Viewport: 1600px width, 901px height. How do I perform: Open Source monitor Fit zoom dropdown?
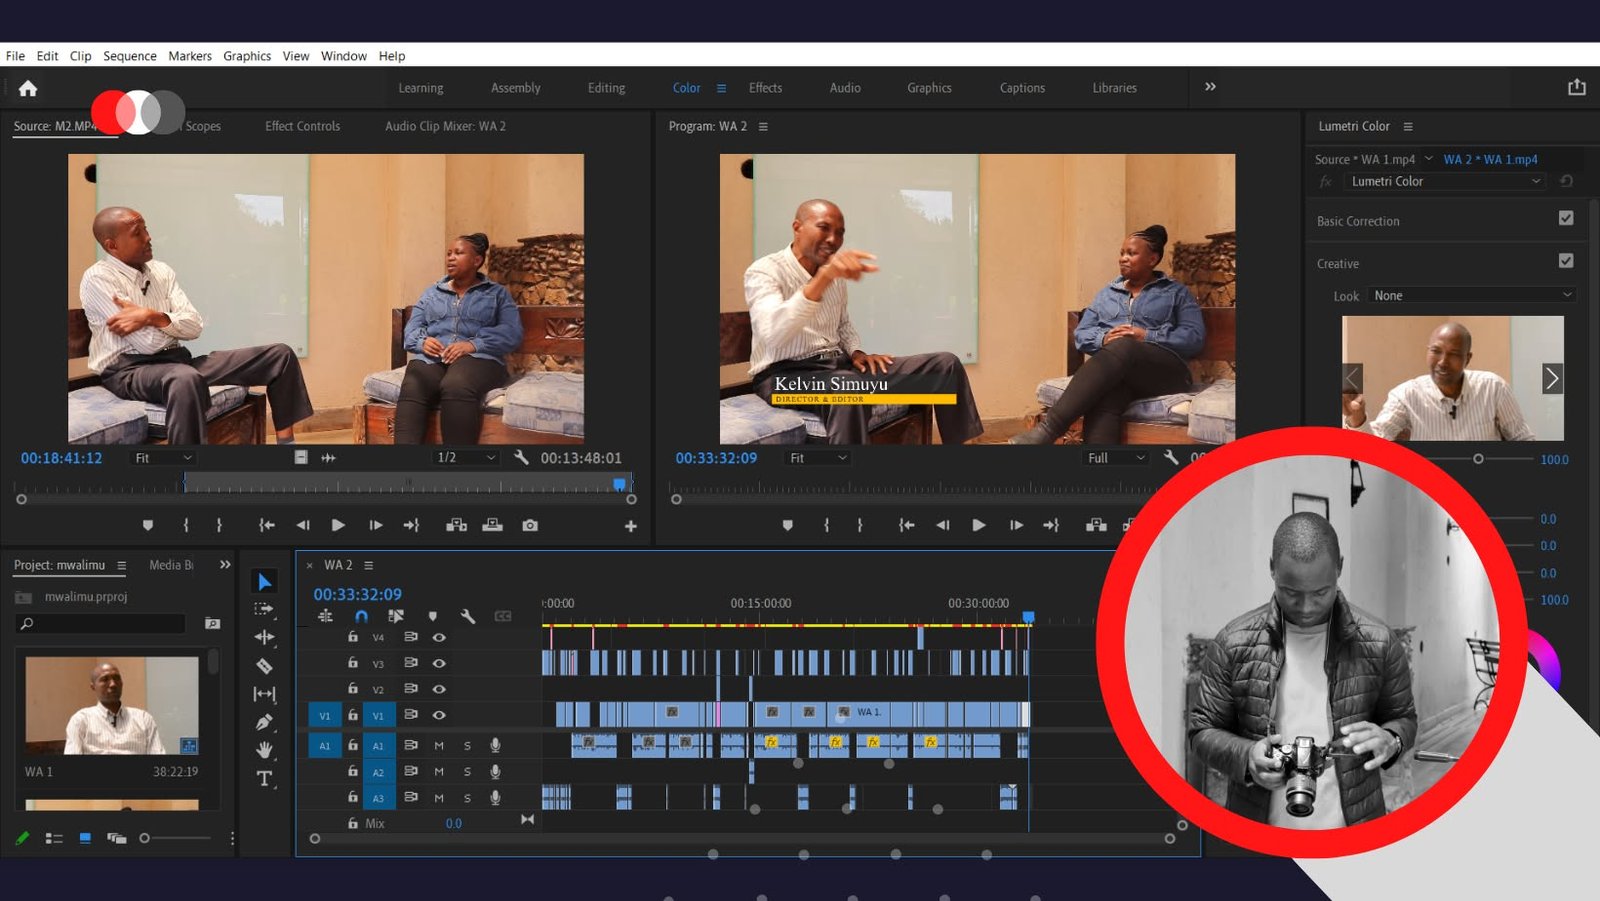[163, 457]
